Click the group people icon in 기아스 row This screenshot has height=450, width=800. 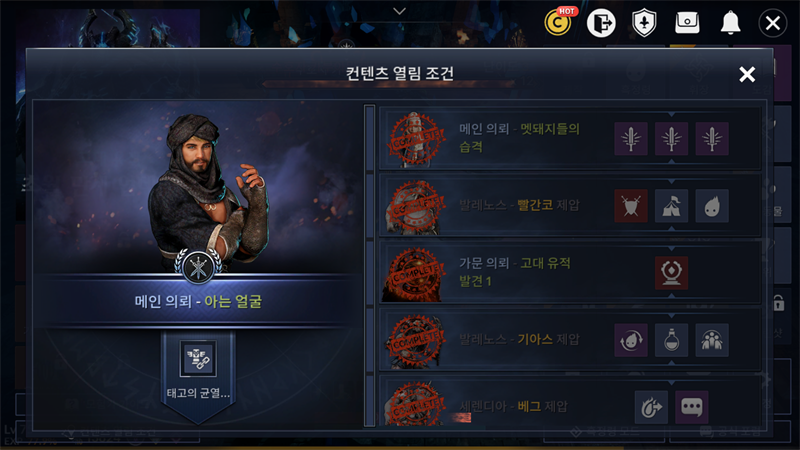pyautogui.click(x=712, y=340)
